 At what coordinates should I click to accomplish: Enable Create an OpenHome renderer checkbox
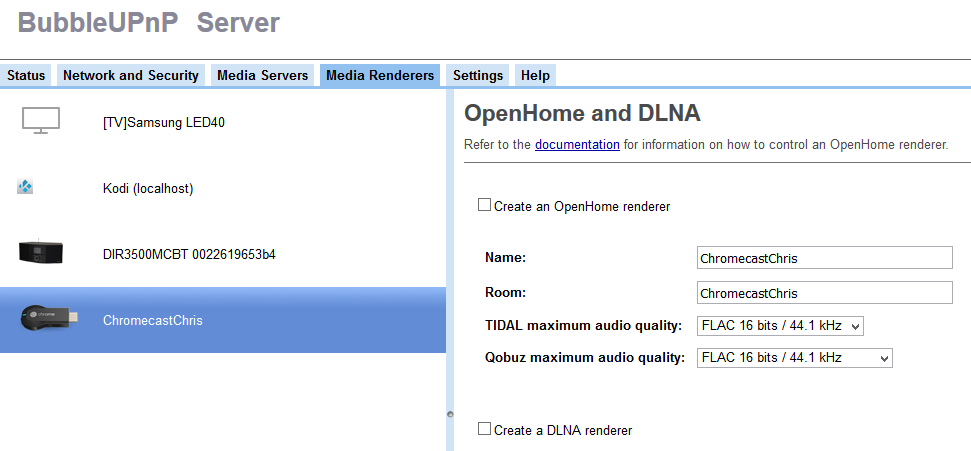click(x=485, y=205)
